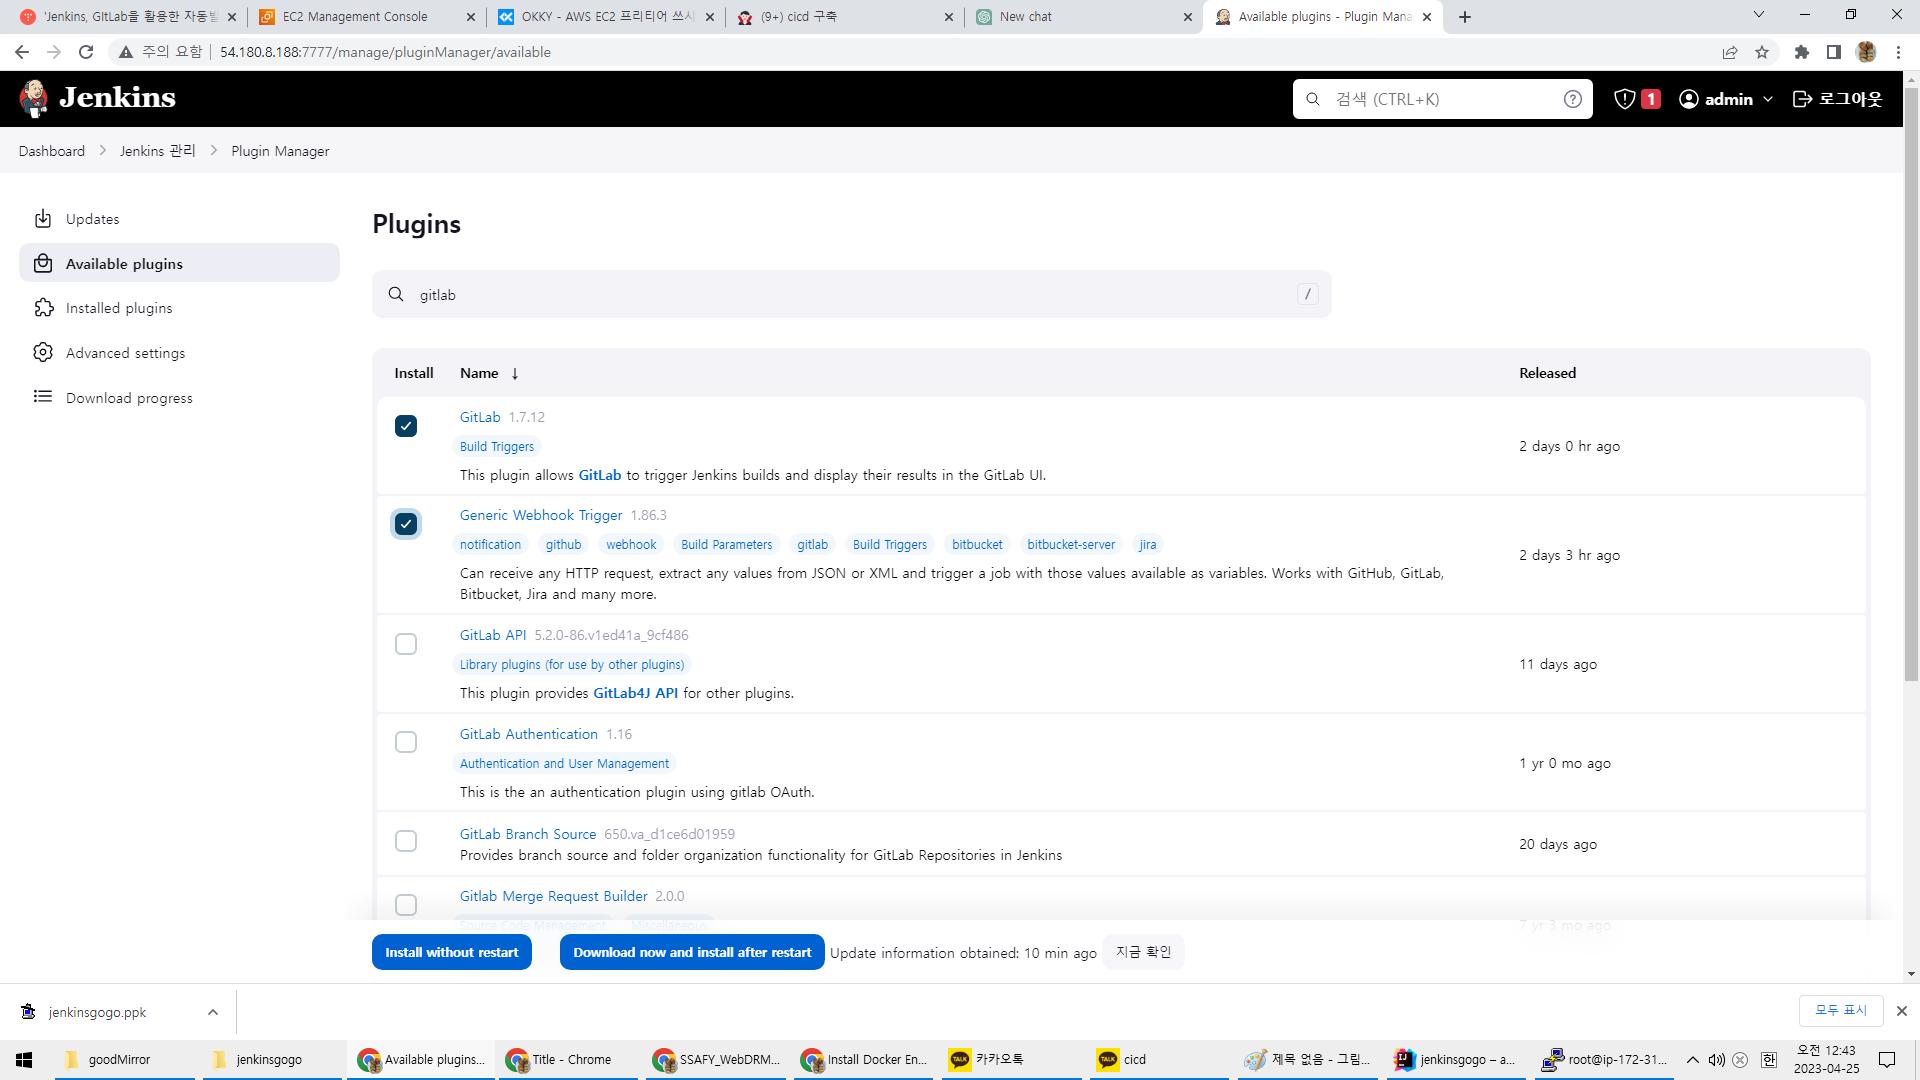The image size is (1920, 1080).
Task: Sort plugins by the Name column arrow
Action: tap(515, 374)
